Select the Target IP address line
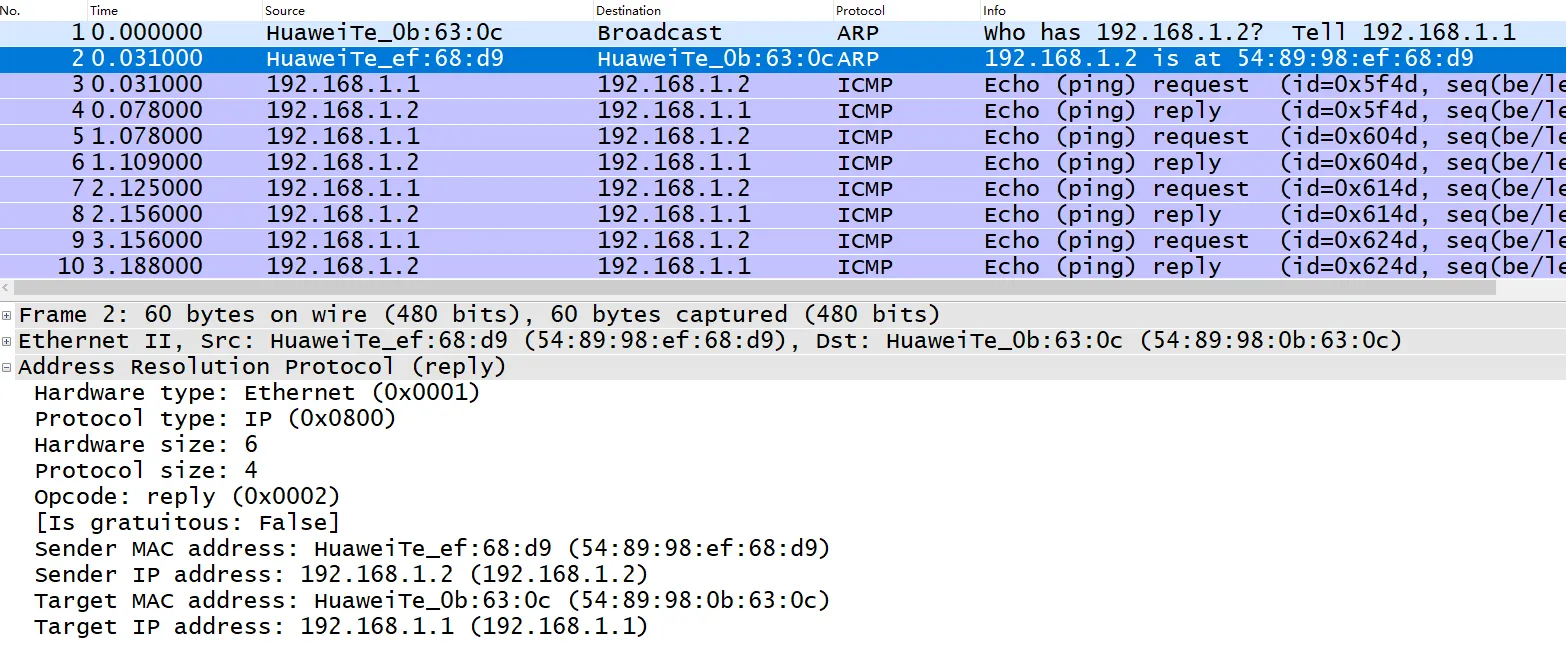This screenshot has height=658, width=1566. click(341, 627)
